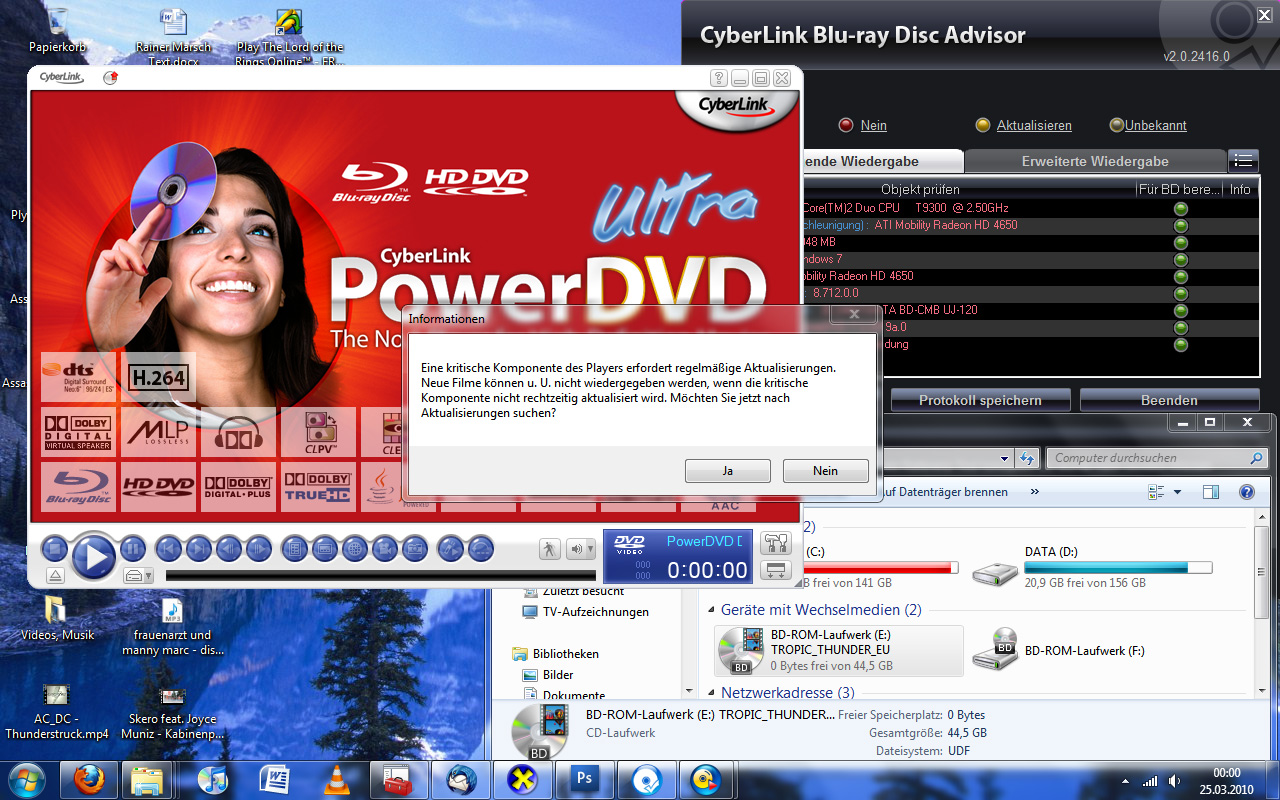
Task: Open the Windows Start menu
Action: coord(27,779)
